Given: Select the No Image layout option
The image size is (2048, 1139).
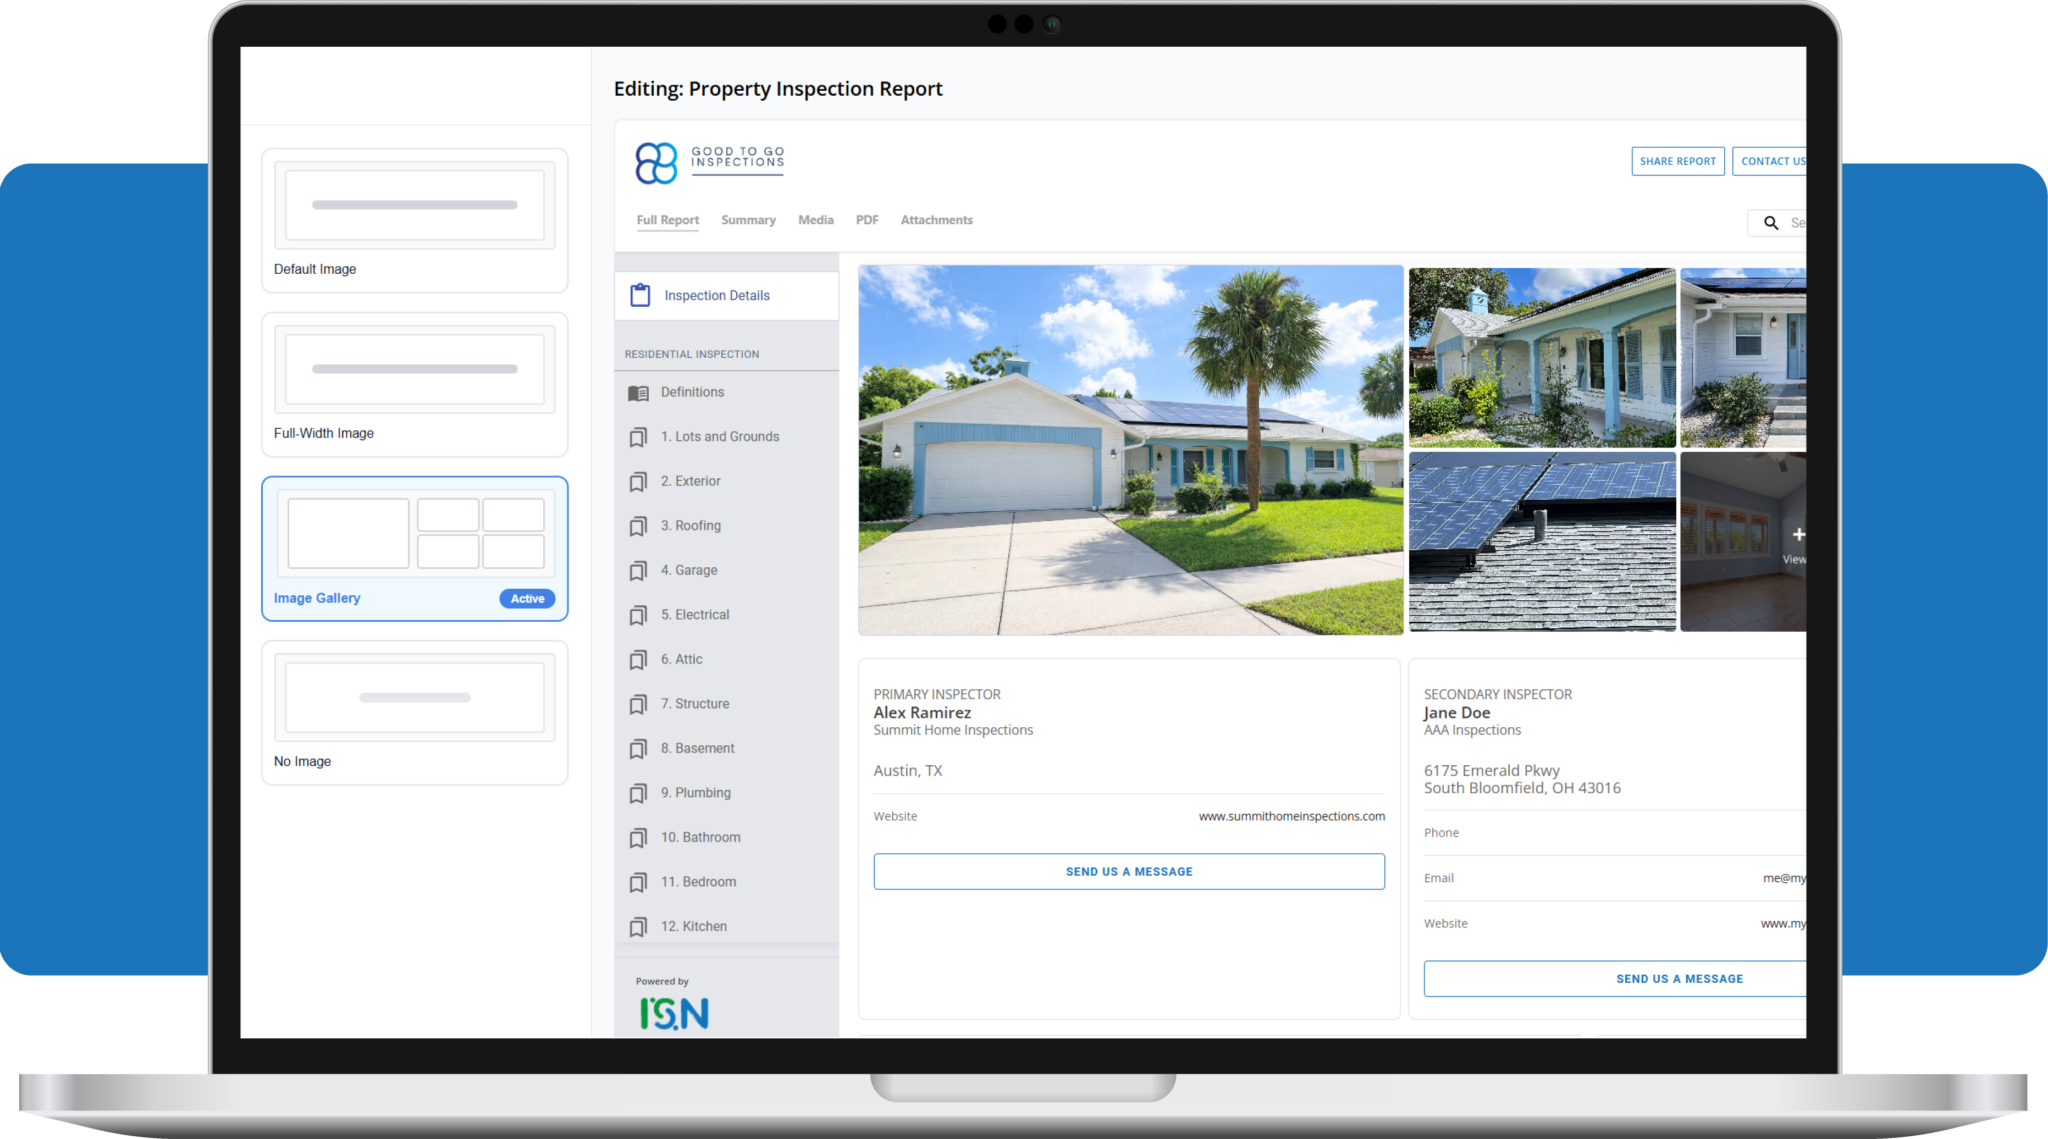Looking at the screenshot, I should [415, 713].
